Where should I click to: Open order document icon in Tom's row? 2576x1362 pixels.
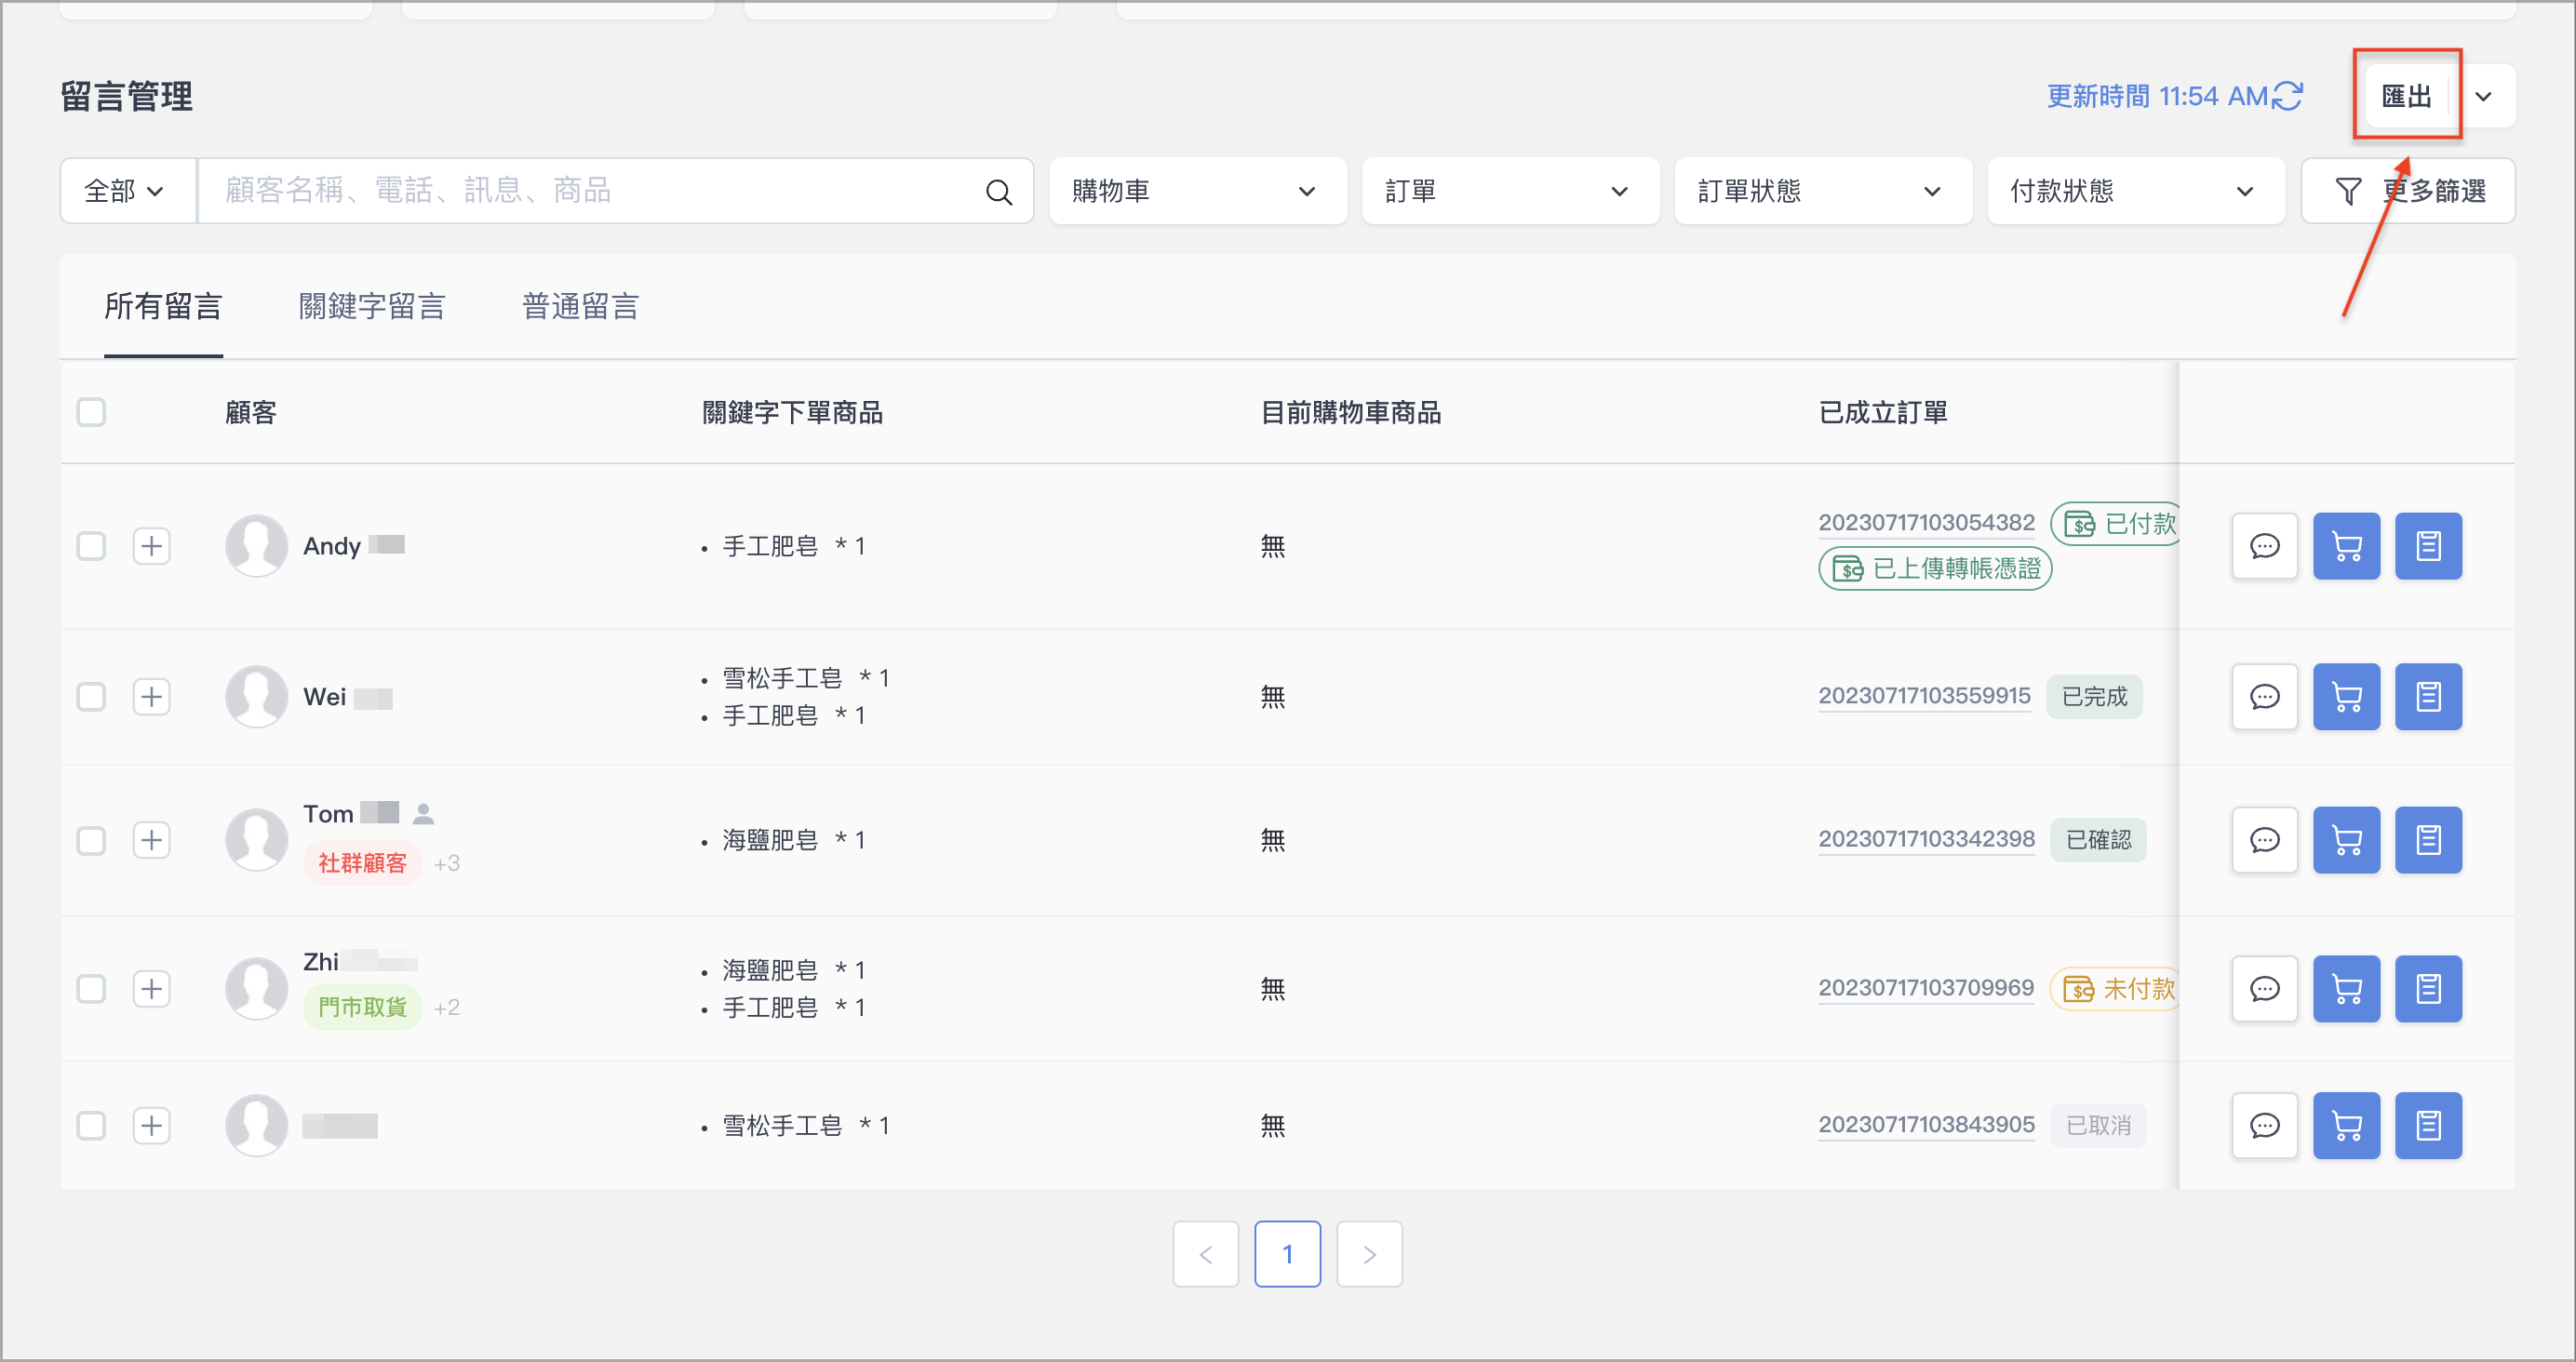coord(2428,840)
